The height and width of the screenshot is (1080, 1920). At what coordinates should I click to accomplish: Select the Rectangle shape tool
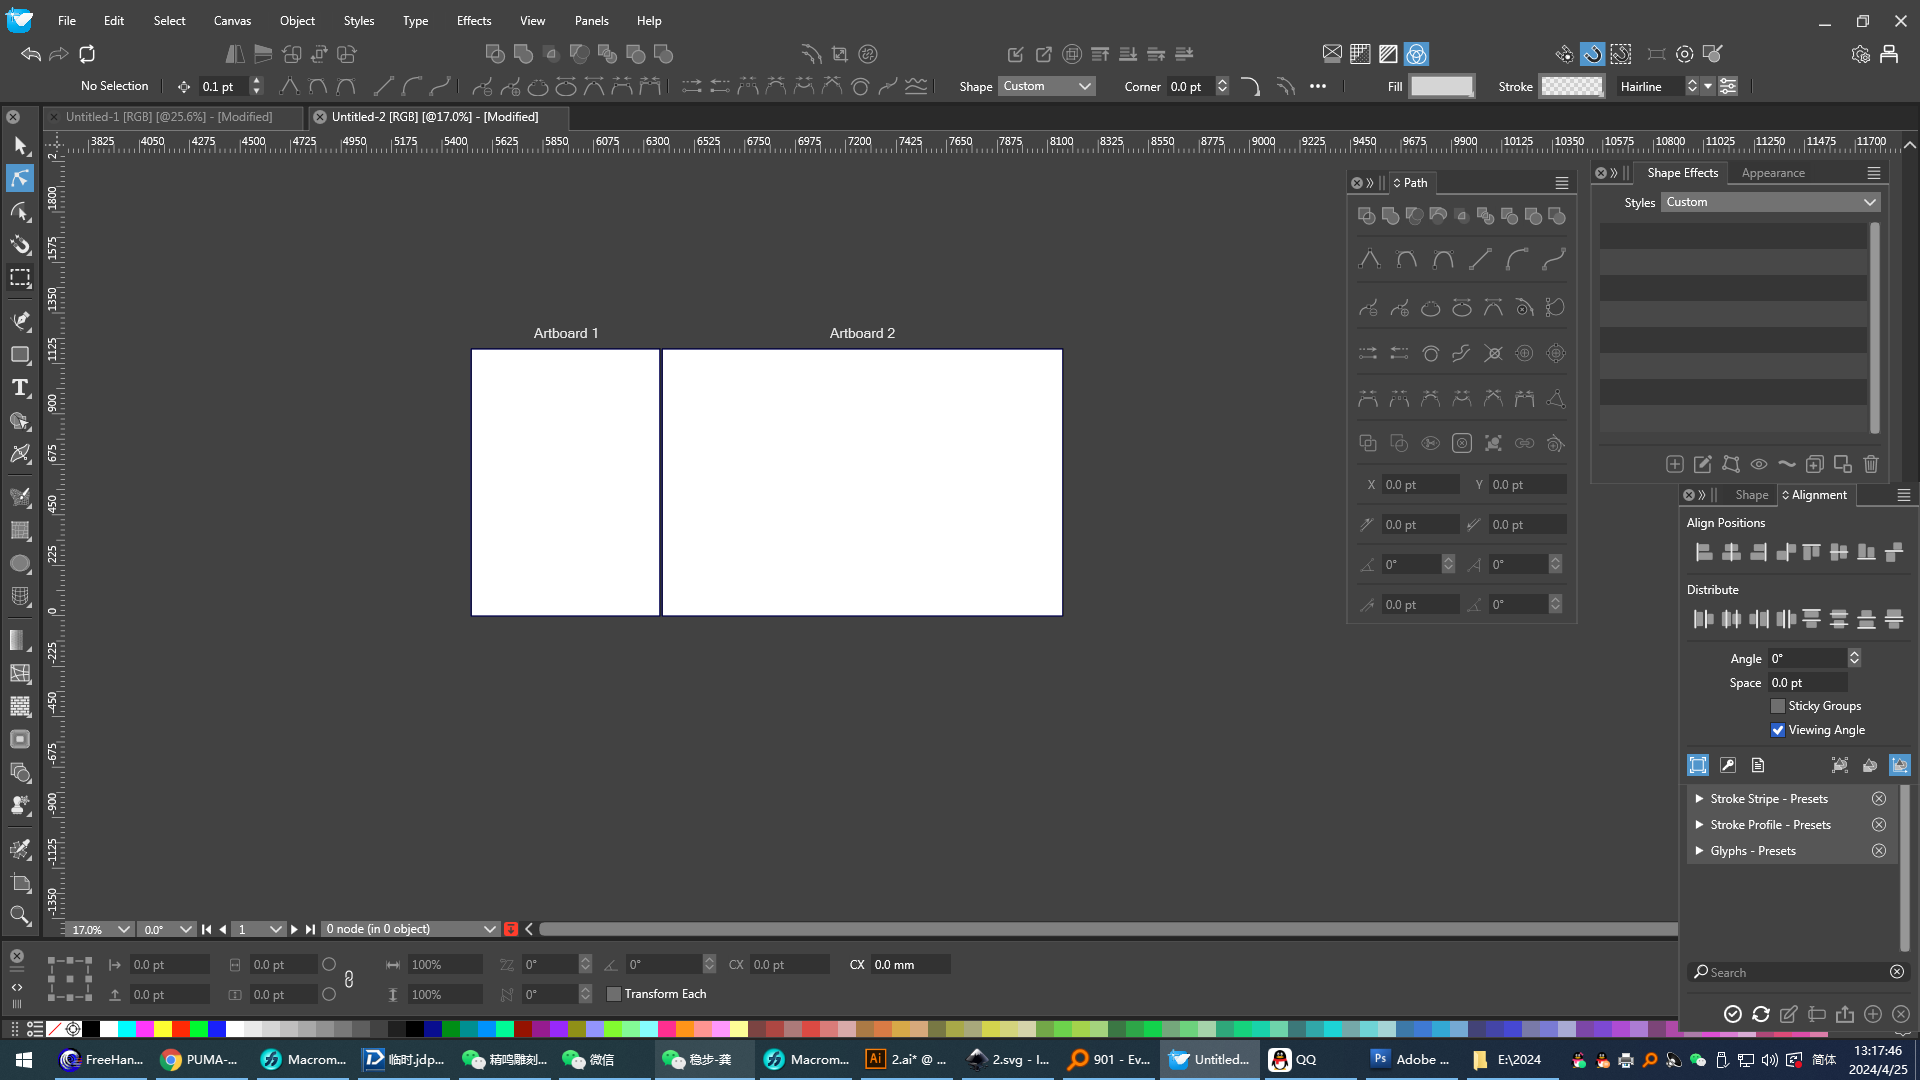(20, 355)
